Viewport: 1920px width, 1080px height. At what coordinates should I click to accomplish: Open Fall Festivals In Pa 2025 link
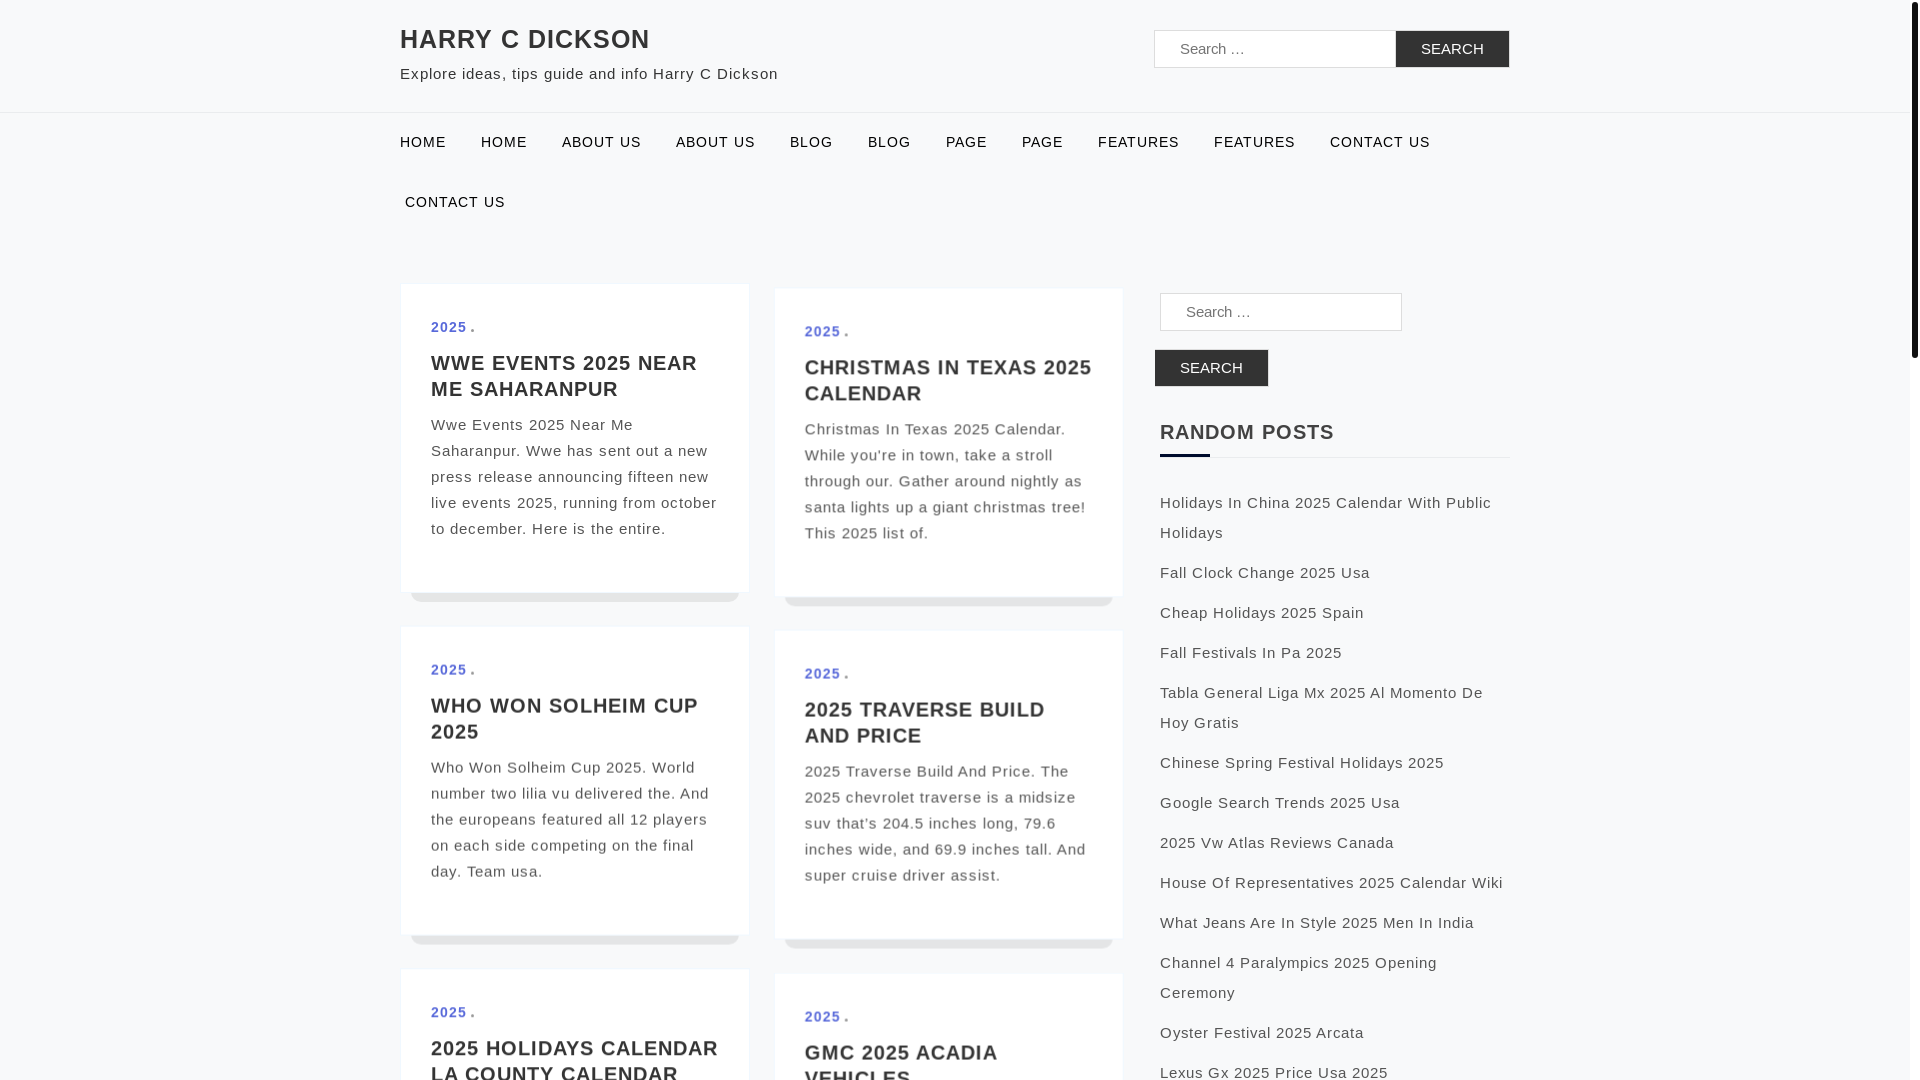click(x=1251, y=653)
